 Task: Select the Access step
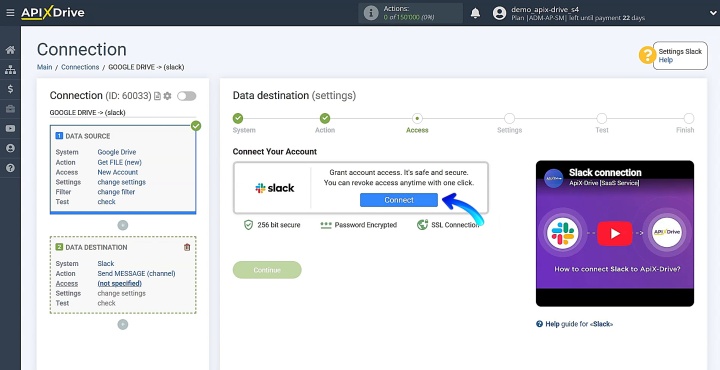[417, 118]
